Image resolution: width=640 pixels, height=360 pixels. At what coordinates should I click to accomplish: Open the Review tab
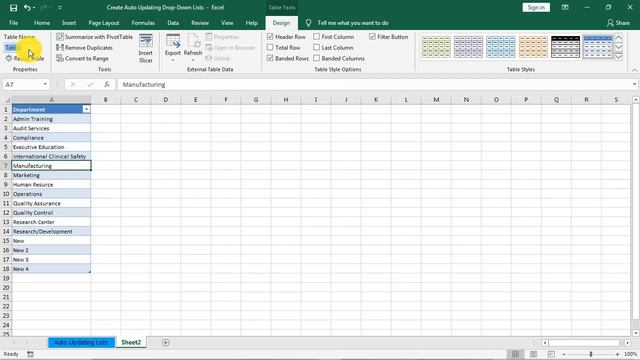tap(200, 23)
